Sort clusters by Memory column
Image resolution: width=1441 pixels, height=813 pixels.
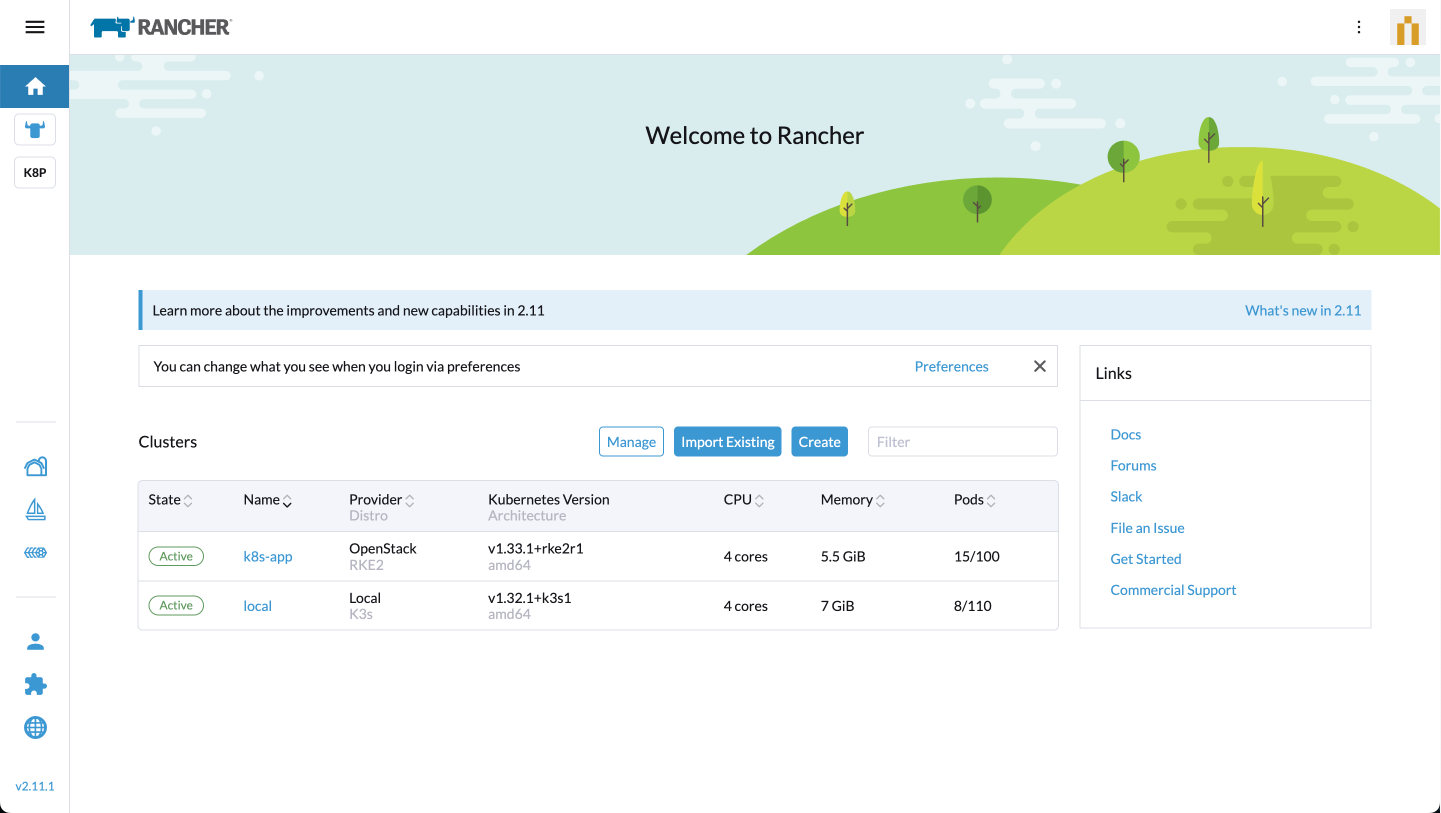tap(852, 500)
